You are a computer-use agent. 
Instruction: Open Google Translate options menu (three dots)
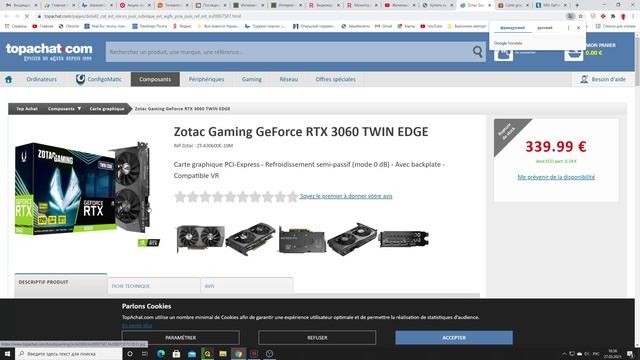pos(568,28)
